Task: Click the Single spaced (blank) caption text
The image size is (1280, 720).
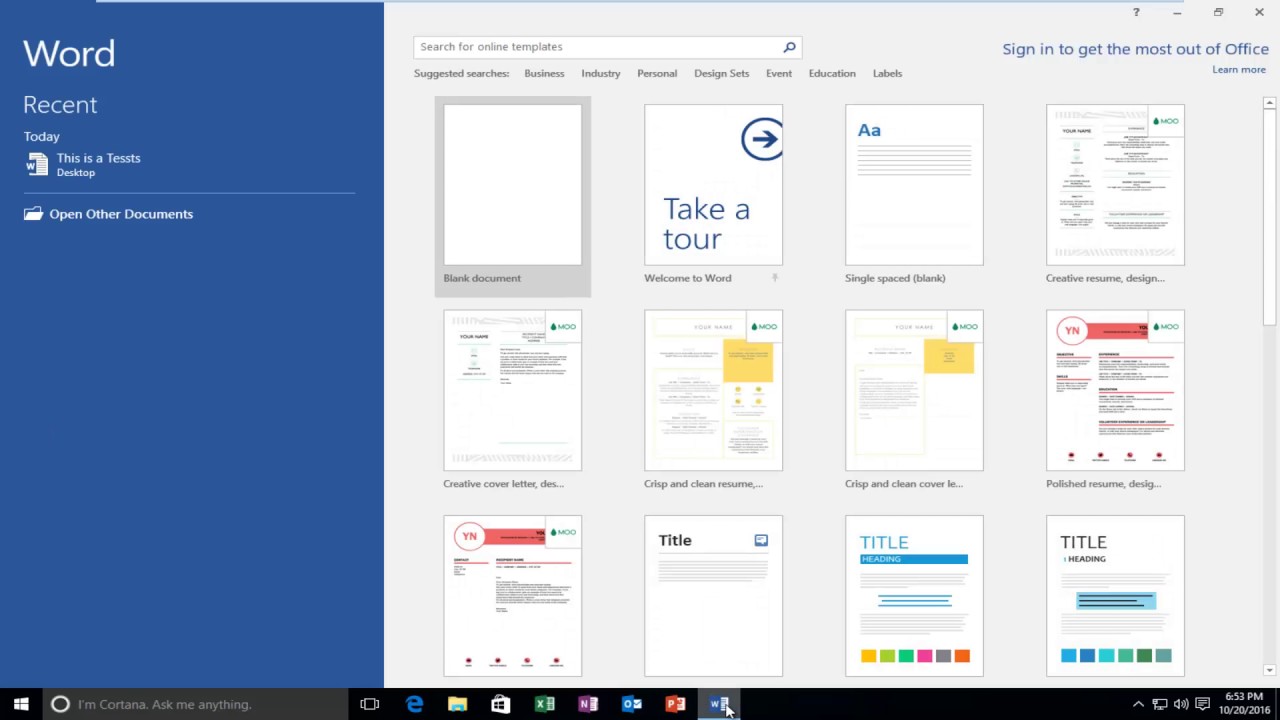Action: [895, 278]
